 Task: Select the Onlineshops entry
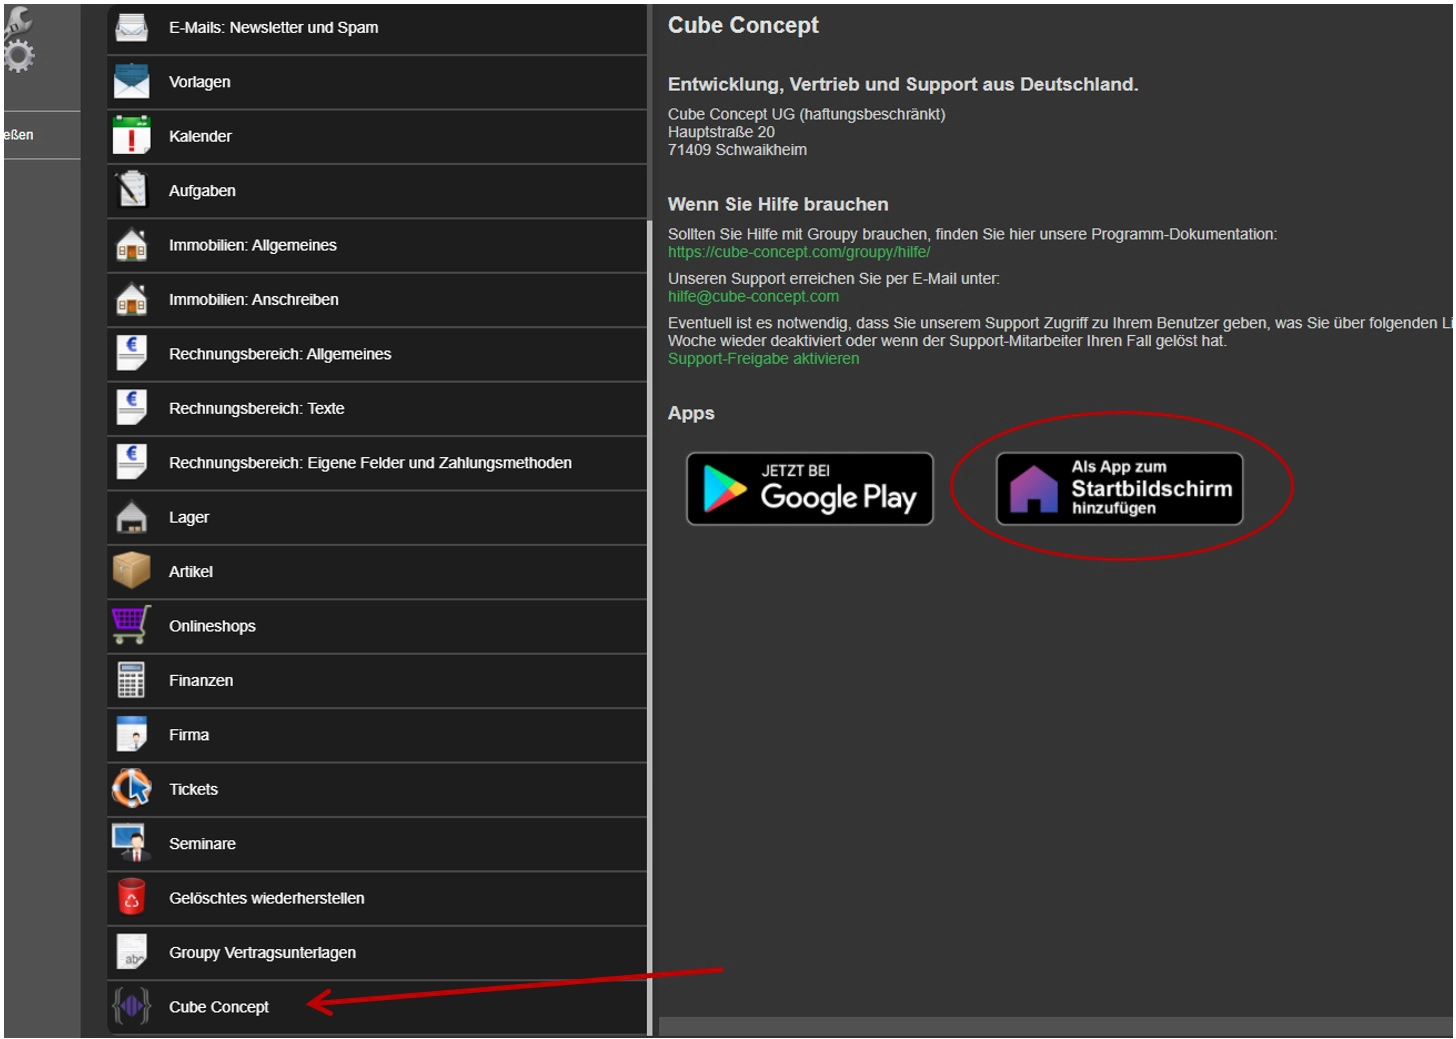tap(377, 626)
